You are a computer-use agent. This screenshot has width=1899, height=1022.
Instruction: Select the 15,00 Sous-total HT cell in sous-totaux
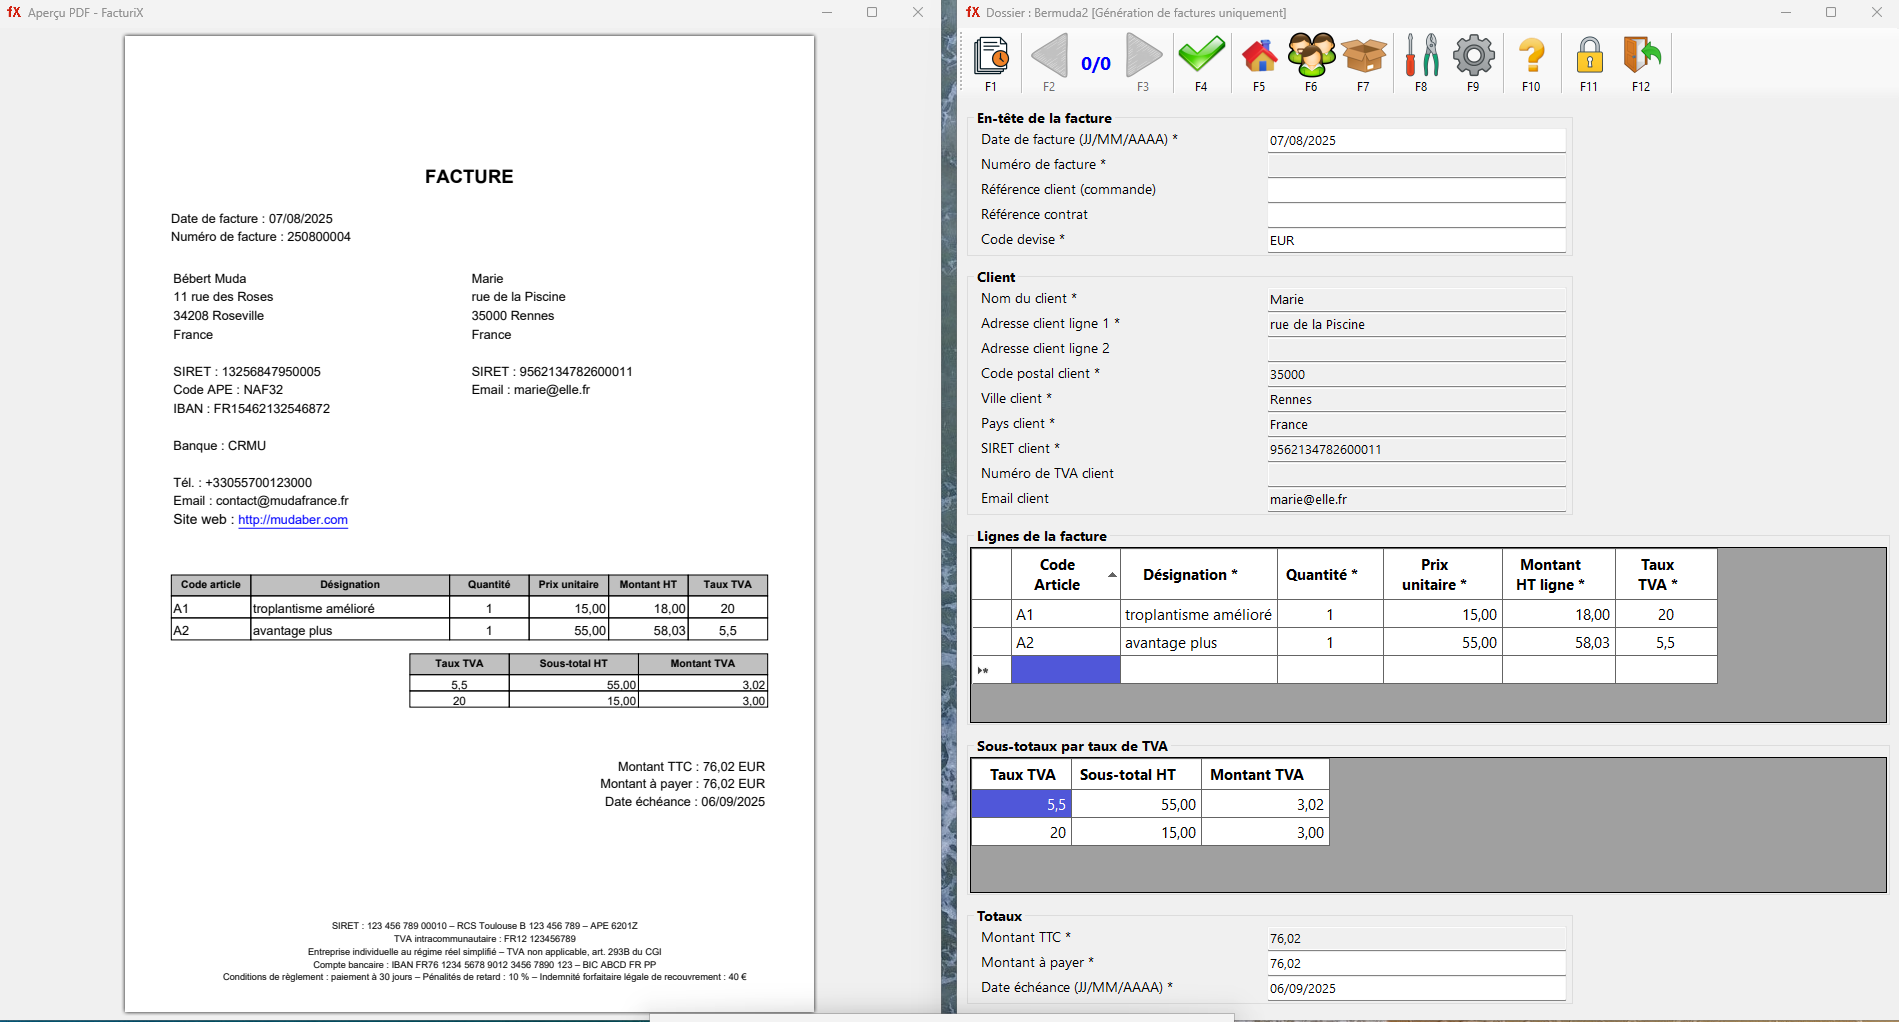click(x=1136, y=833)
